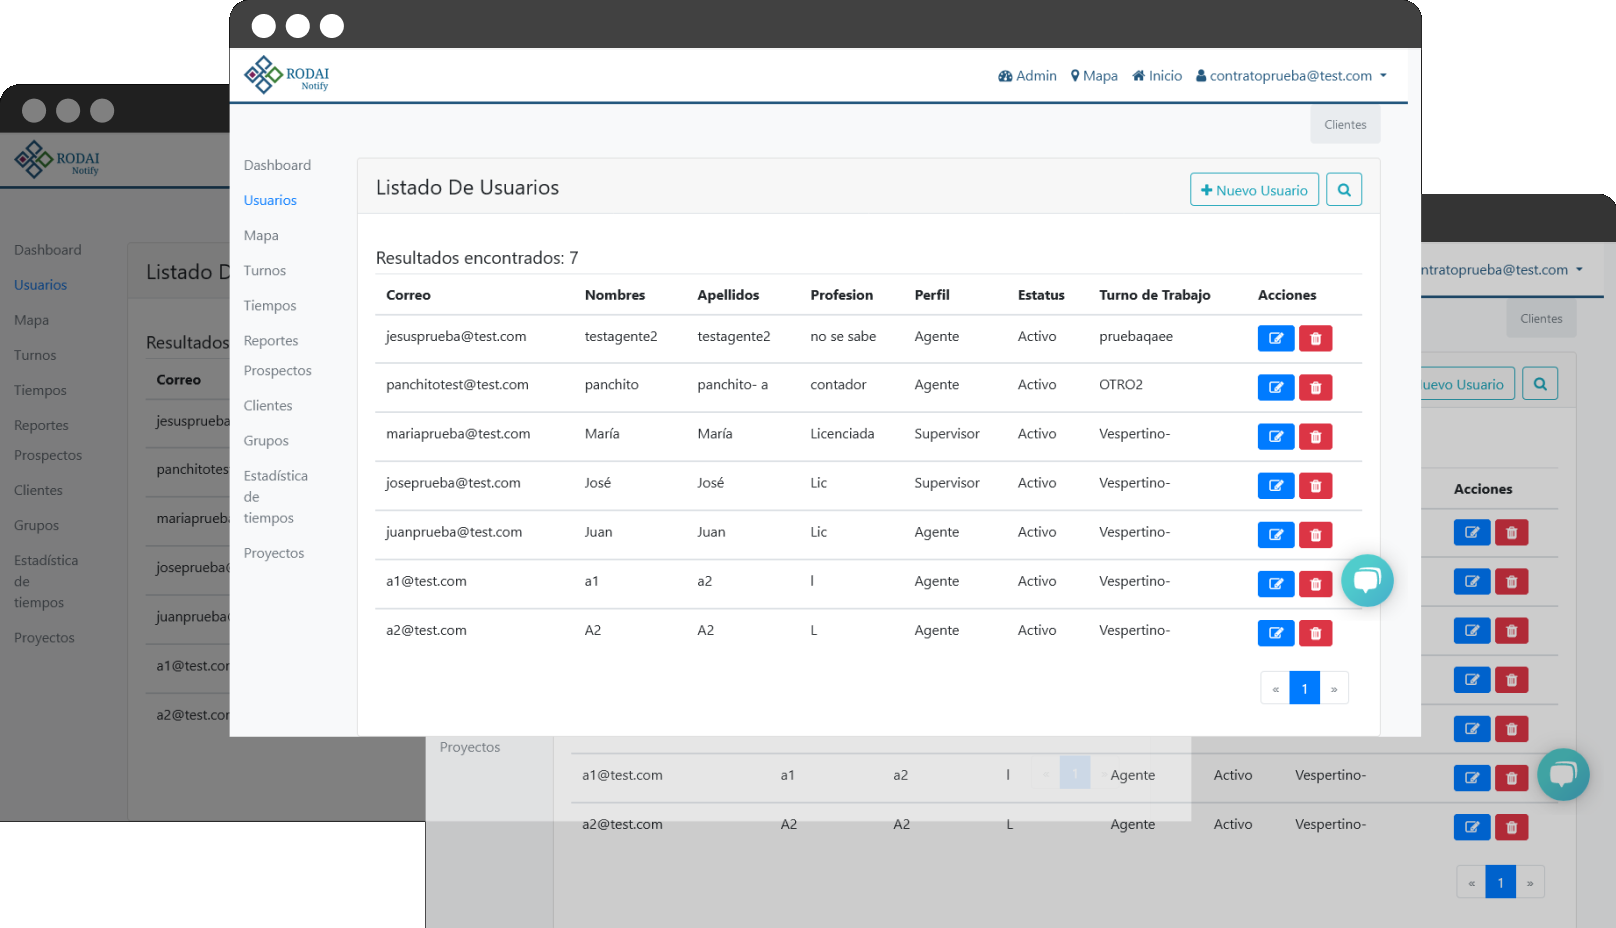This screenshot has width=1616, height=928.
Task: Click the RODAI Notify logo
Action: [287, 75]
